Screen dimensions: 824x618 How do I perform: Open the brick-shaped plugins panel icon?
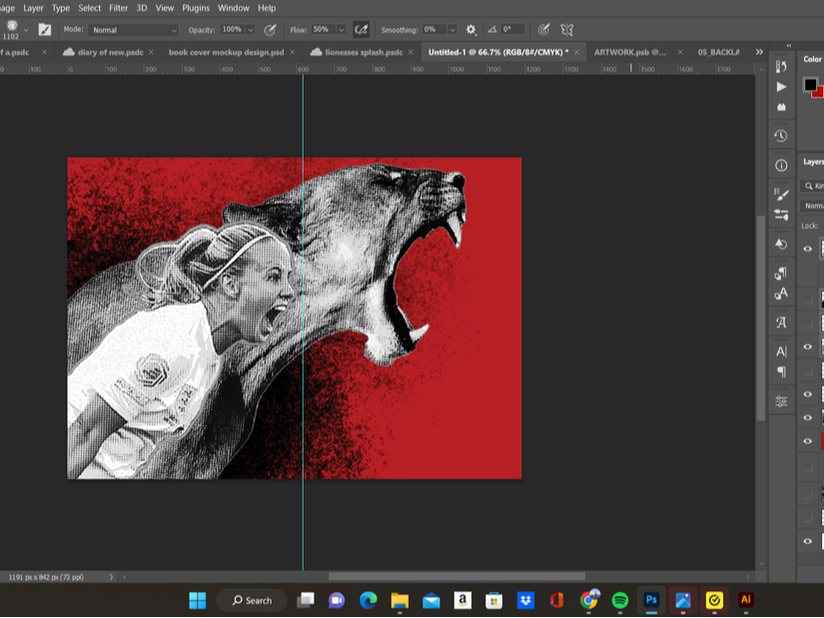[781, 107]
